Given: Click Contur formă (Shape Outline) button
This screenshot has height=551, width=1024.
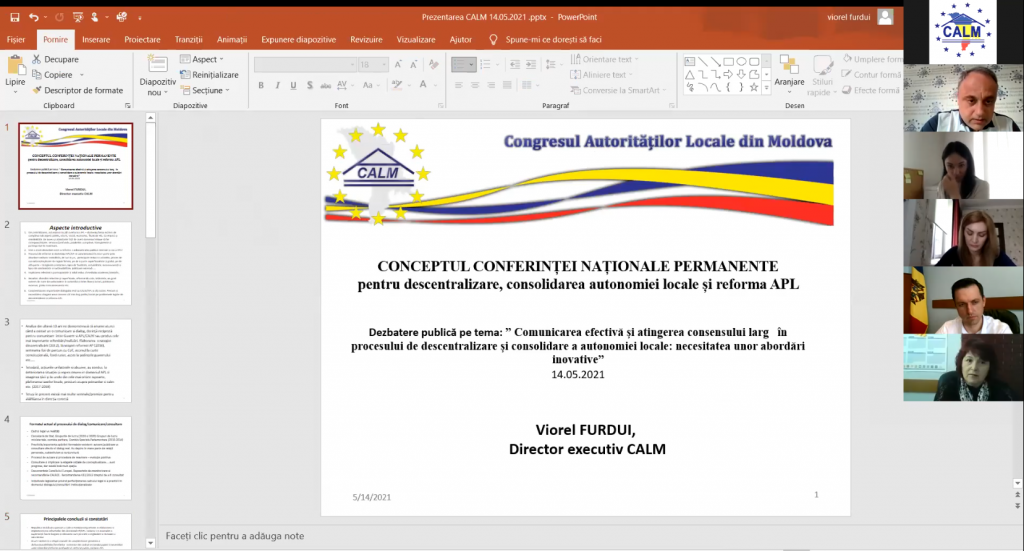Looking at the screenshot, I should 872,74.
